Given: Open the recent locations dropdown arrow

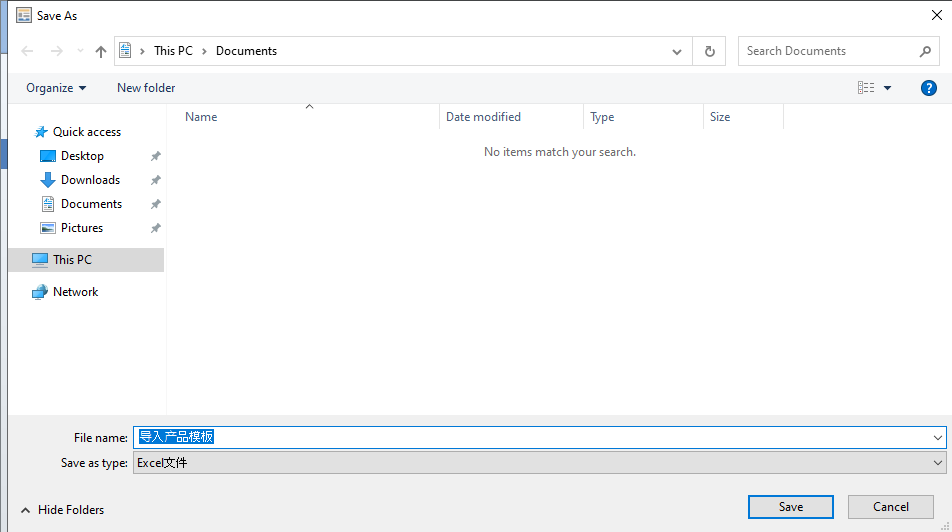Looking at the screenshot, I should click(80, 51).
